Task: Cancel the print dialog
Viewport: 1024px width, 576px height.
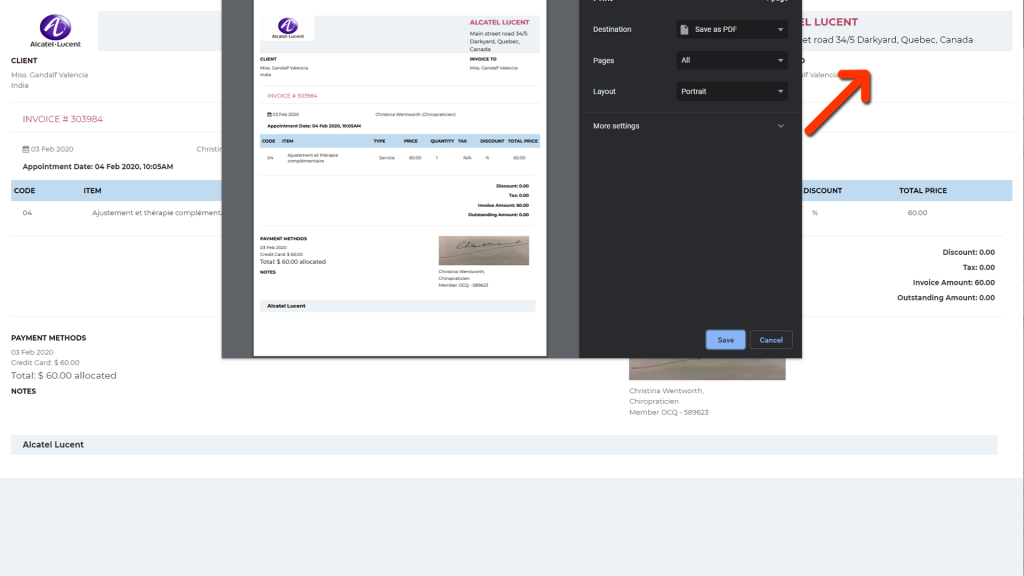Action: pyautogui.click(x=771, y=340)
